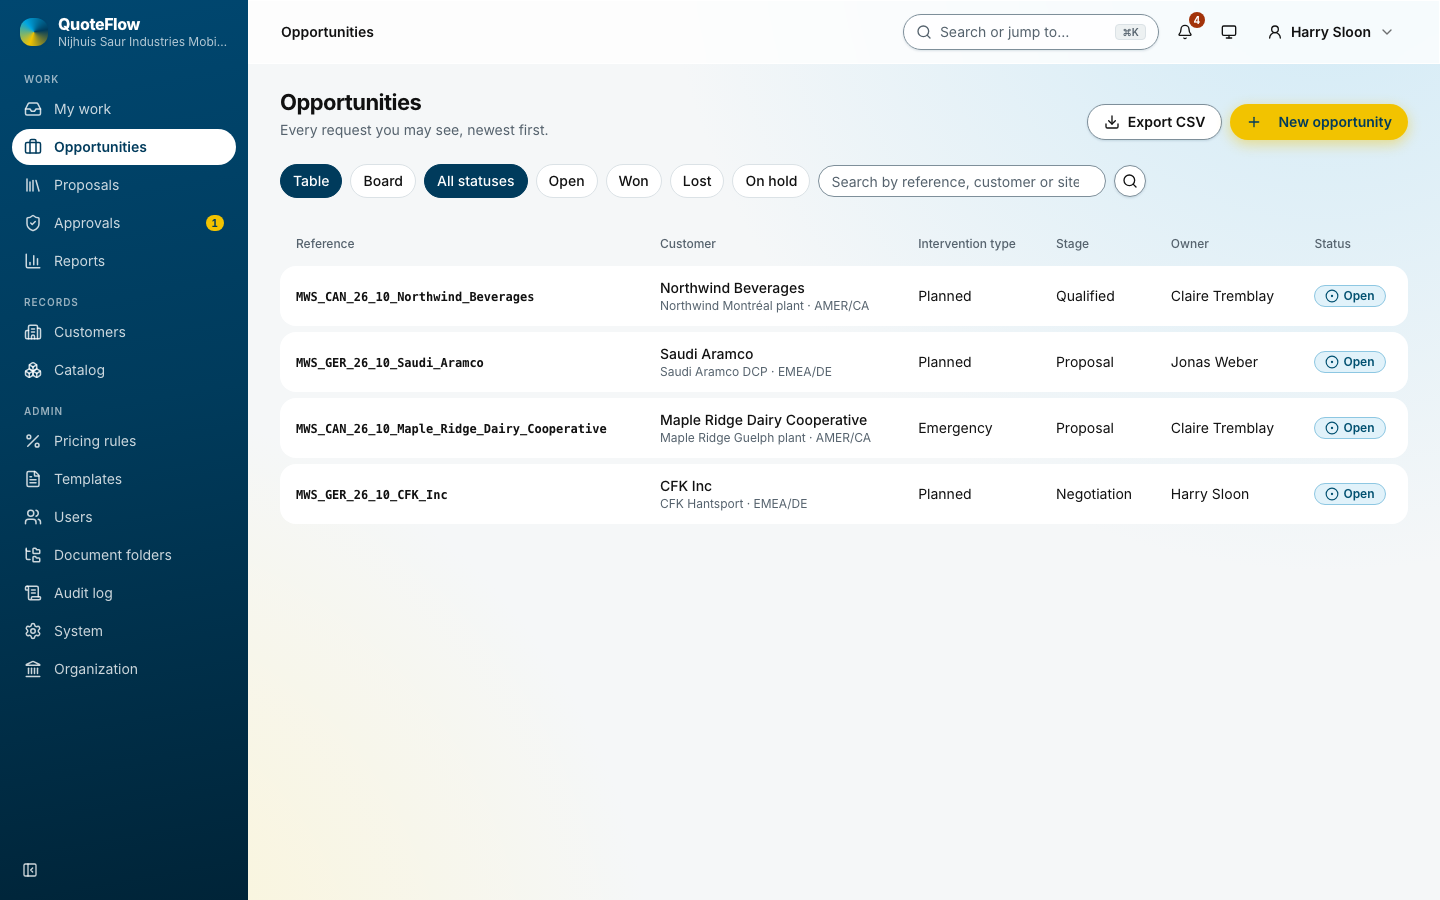Click the Reports chart icon

(x=33, y=261)
